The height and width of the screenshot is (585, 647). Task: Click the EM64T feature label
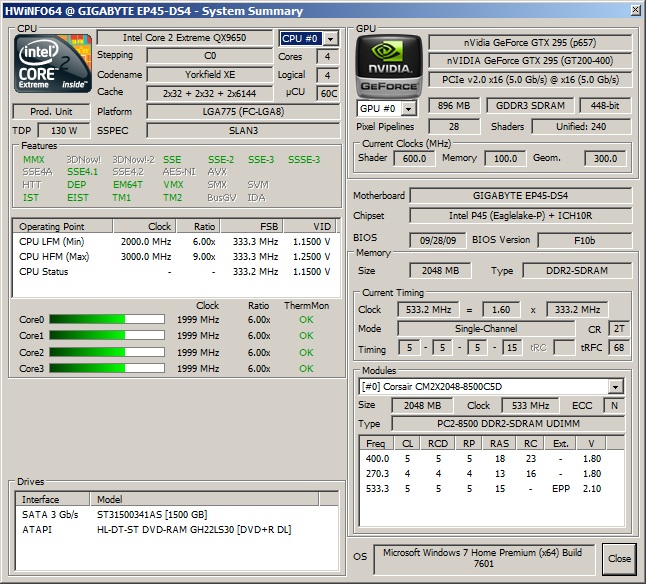pyautogui.click(x=128, y=185)
